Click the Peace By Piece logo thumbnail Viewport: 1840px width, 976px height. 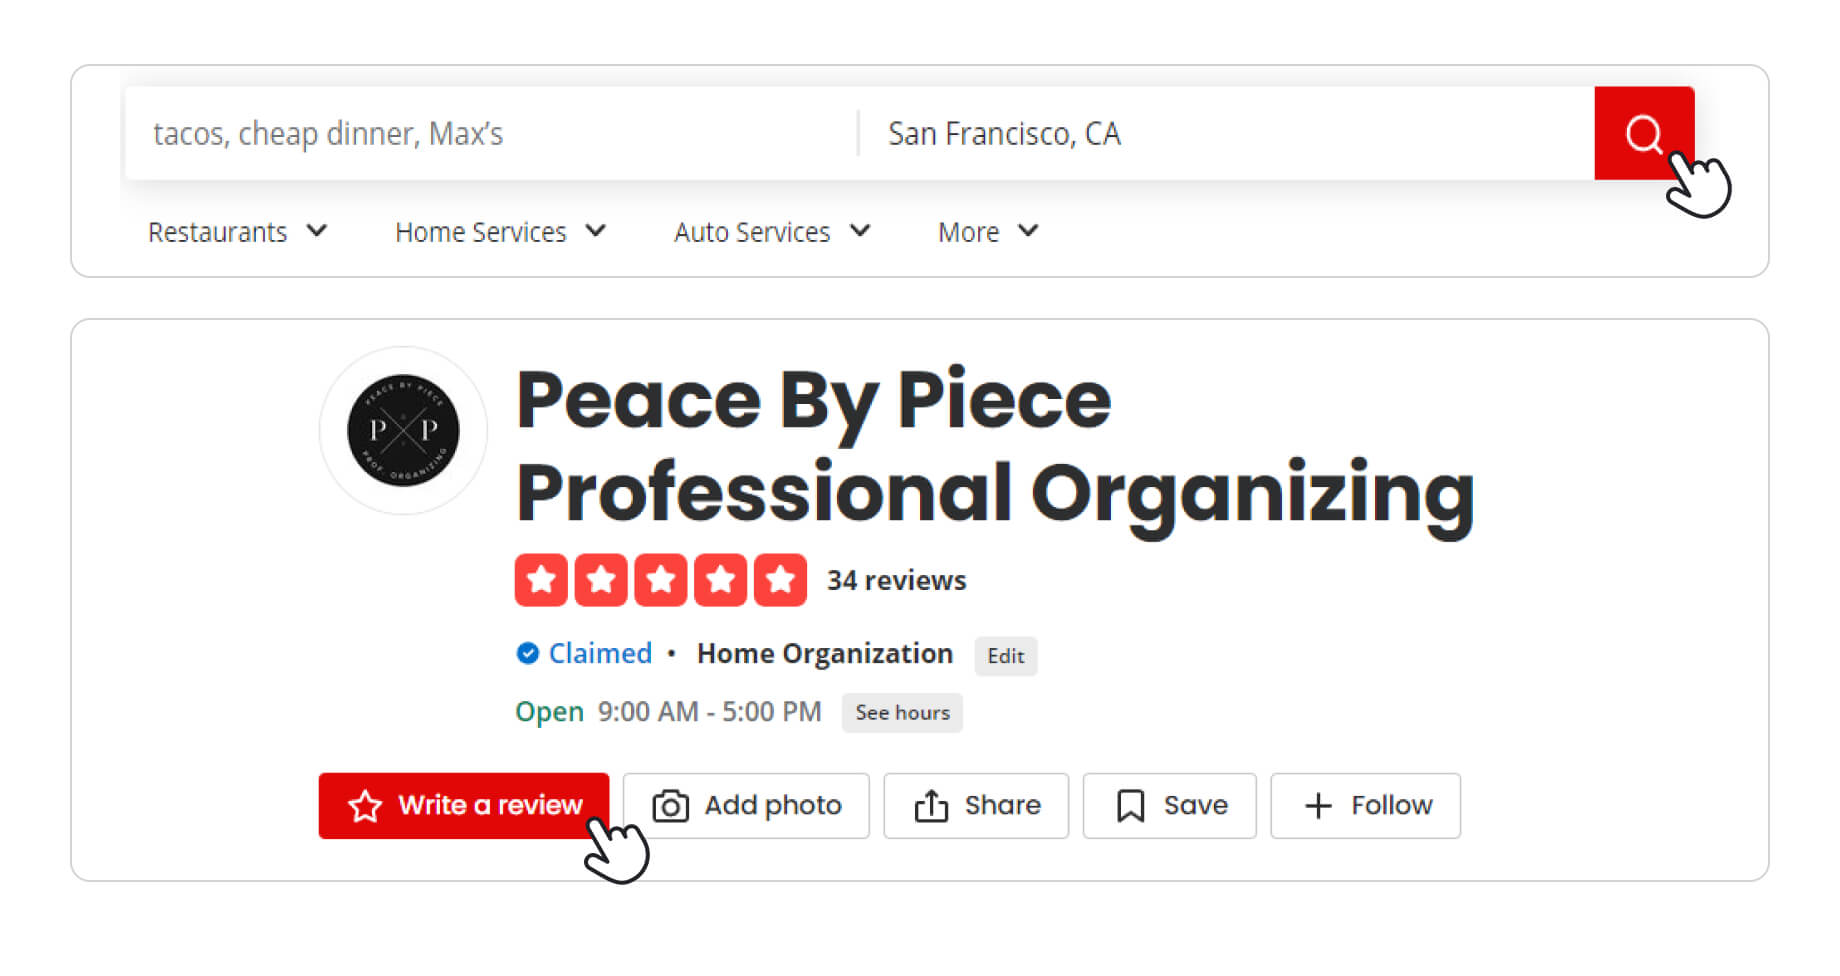coord(403,431)
